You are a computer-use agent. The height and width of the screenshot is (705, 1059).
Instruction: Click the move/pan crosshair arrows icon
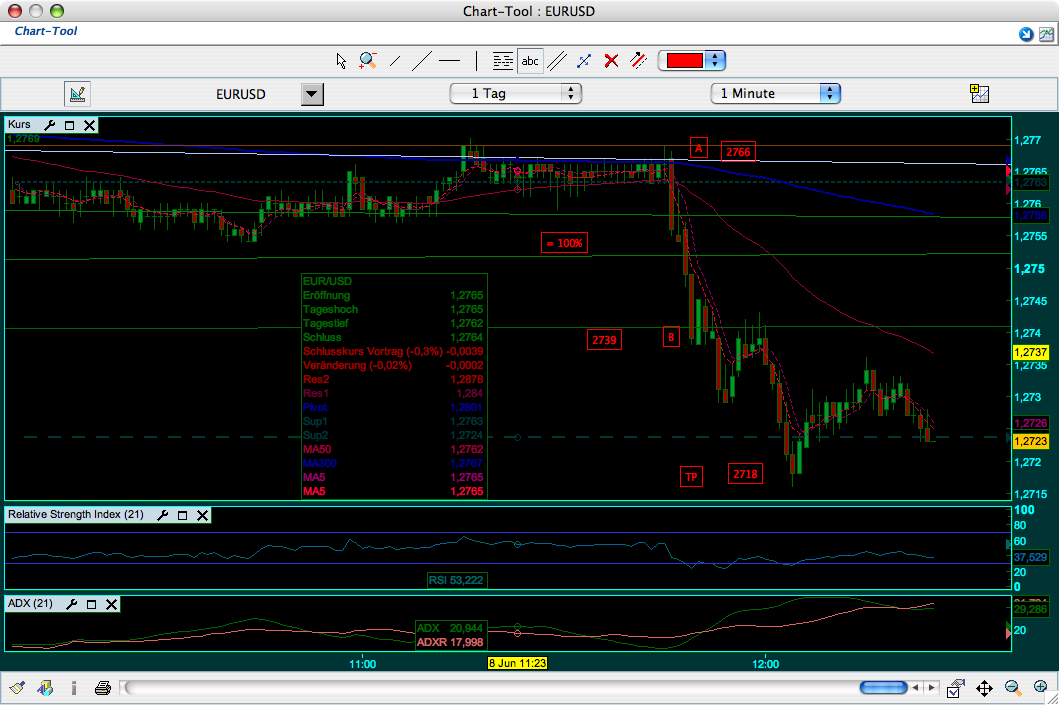[x=984, y=688]
